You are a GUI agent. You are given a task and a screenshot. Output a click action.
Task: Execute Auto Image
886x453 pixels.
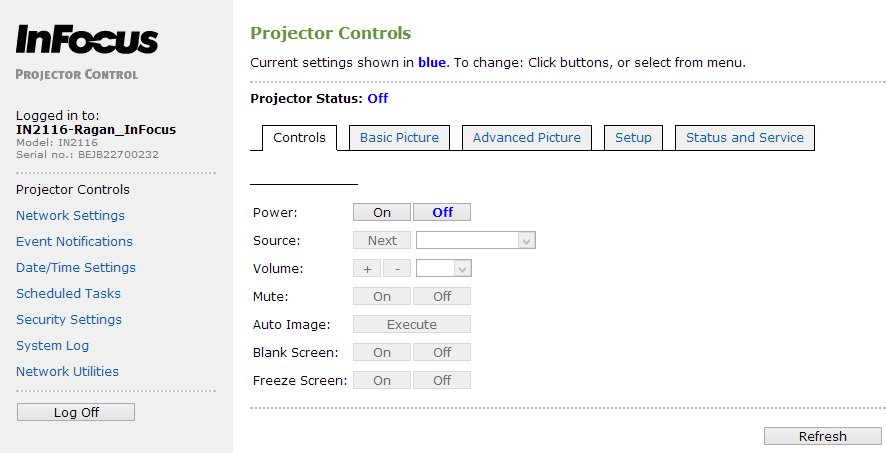coord(412,324)
